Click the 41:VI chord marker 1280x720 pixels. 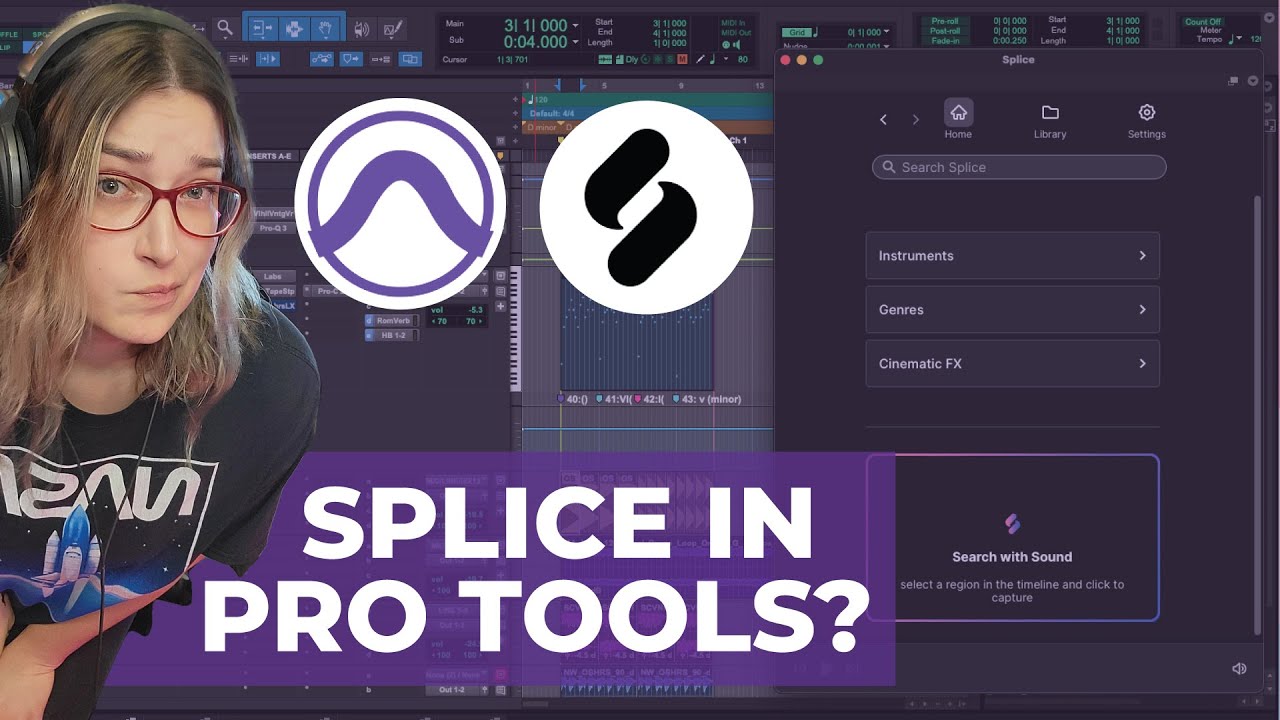(x=613, y=399)
